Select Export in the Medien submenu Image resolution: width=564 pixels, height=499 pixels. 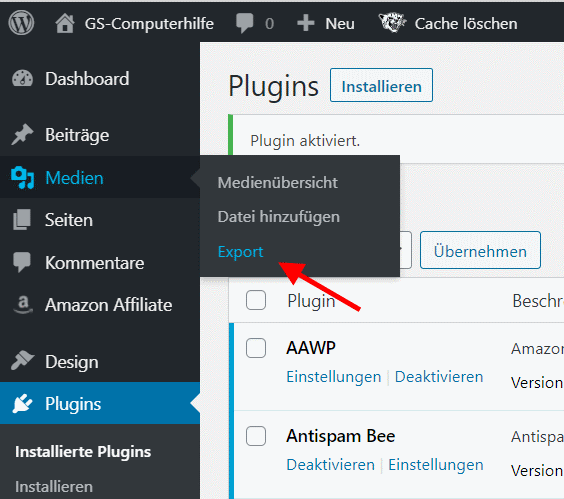[x=240, y=251]
